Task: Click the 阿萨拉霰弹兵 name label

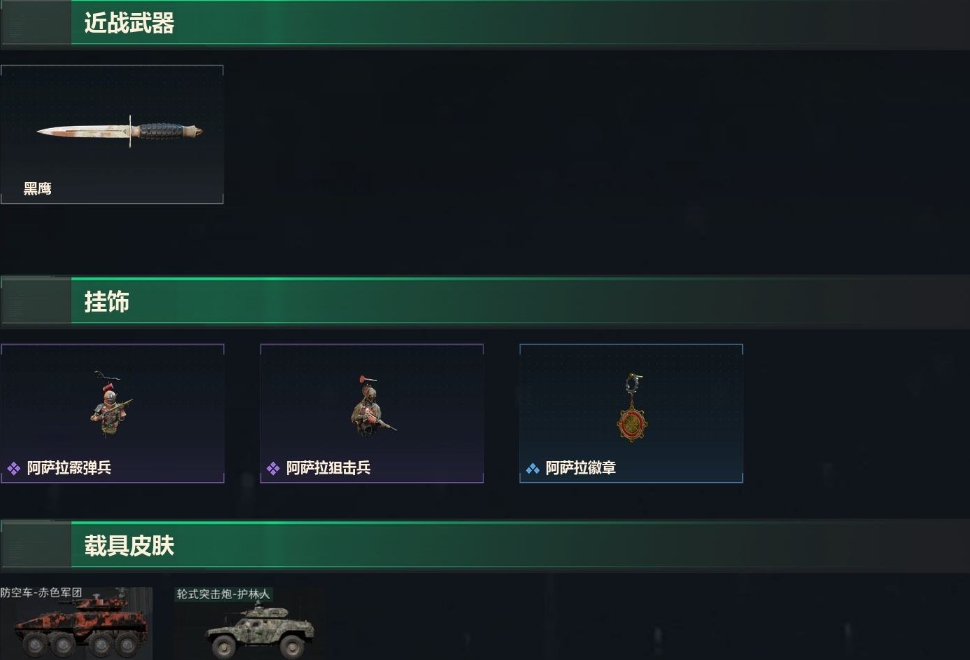Action: [69, 468]
